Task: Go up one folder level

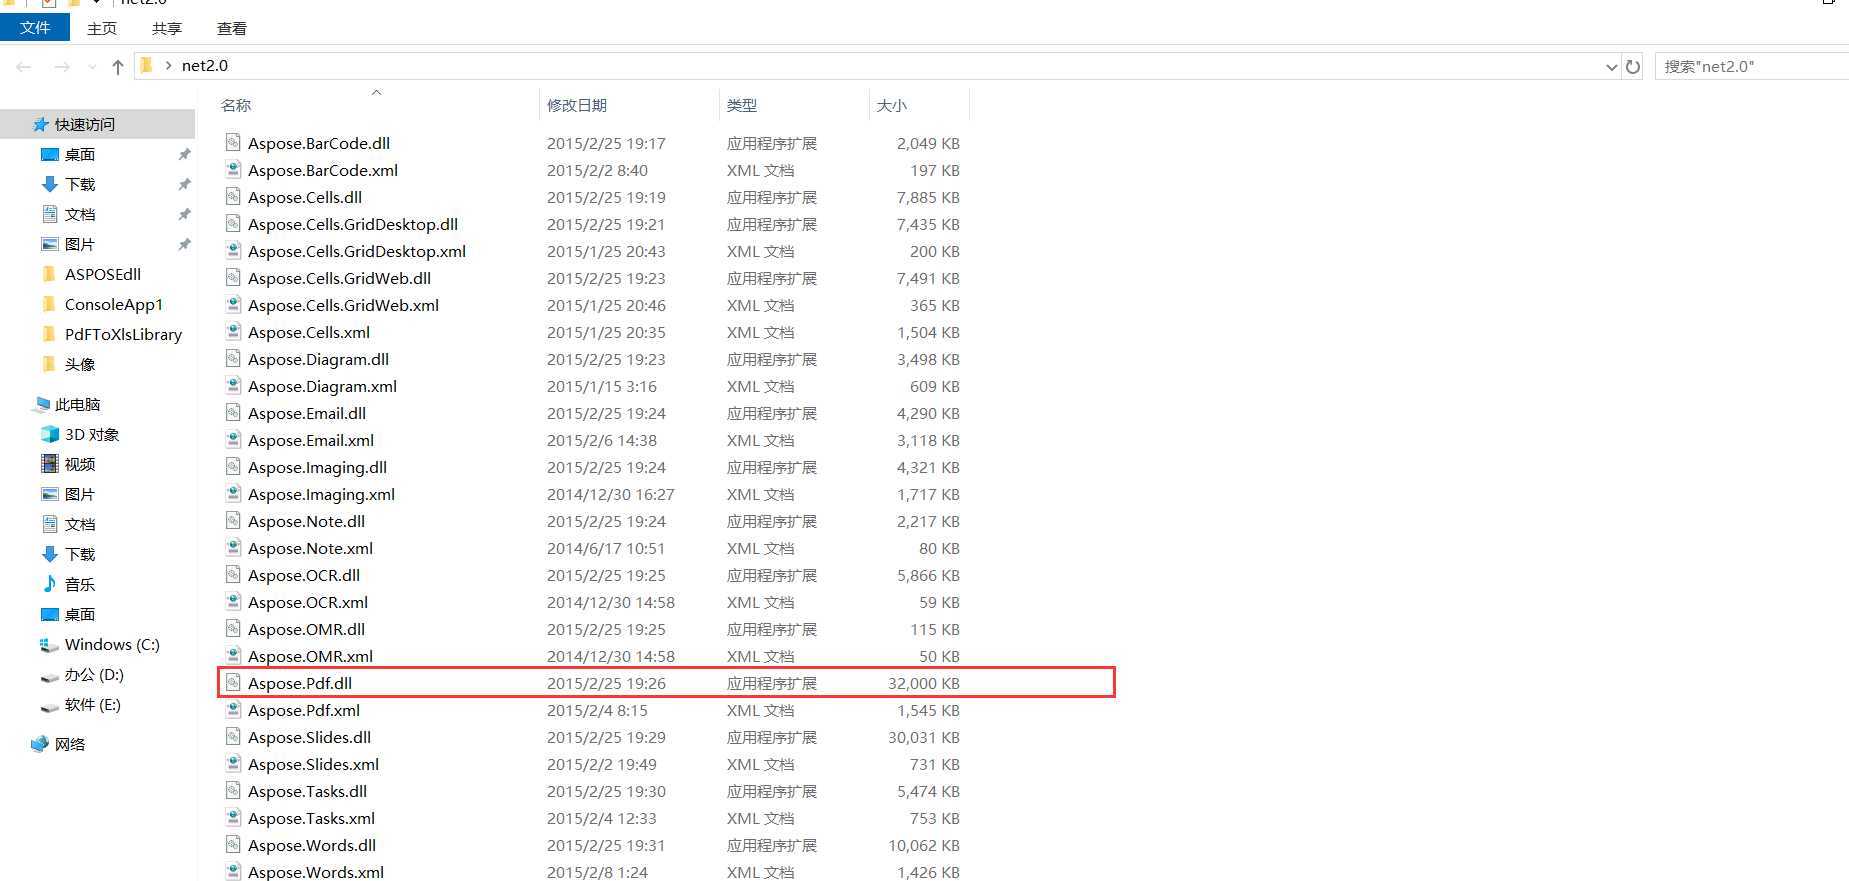Action: (118, 67)
